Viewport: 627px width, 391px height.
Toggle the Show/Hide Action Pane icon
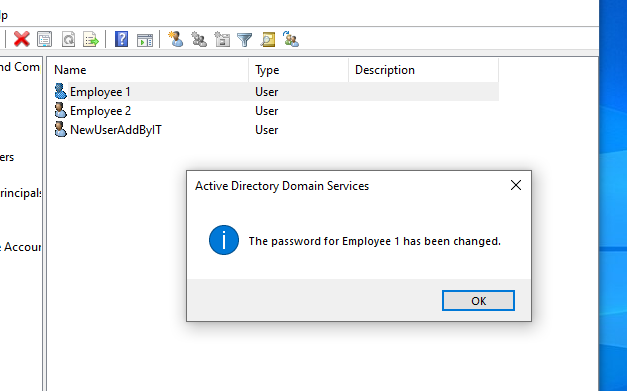[x=145, y=40]
